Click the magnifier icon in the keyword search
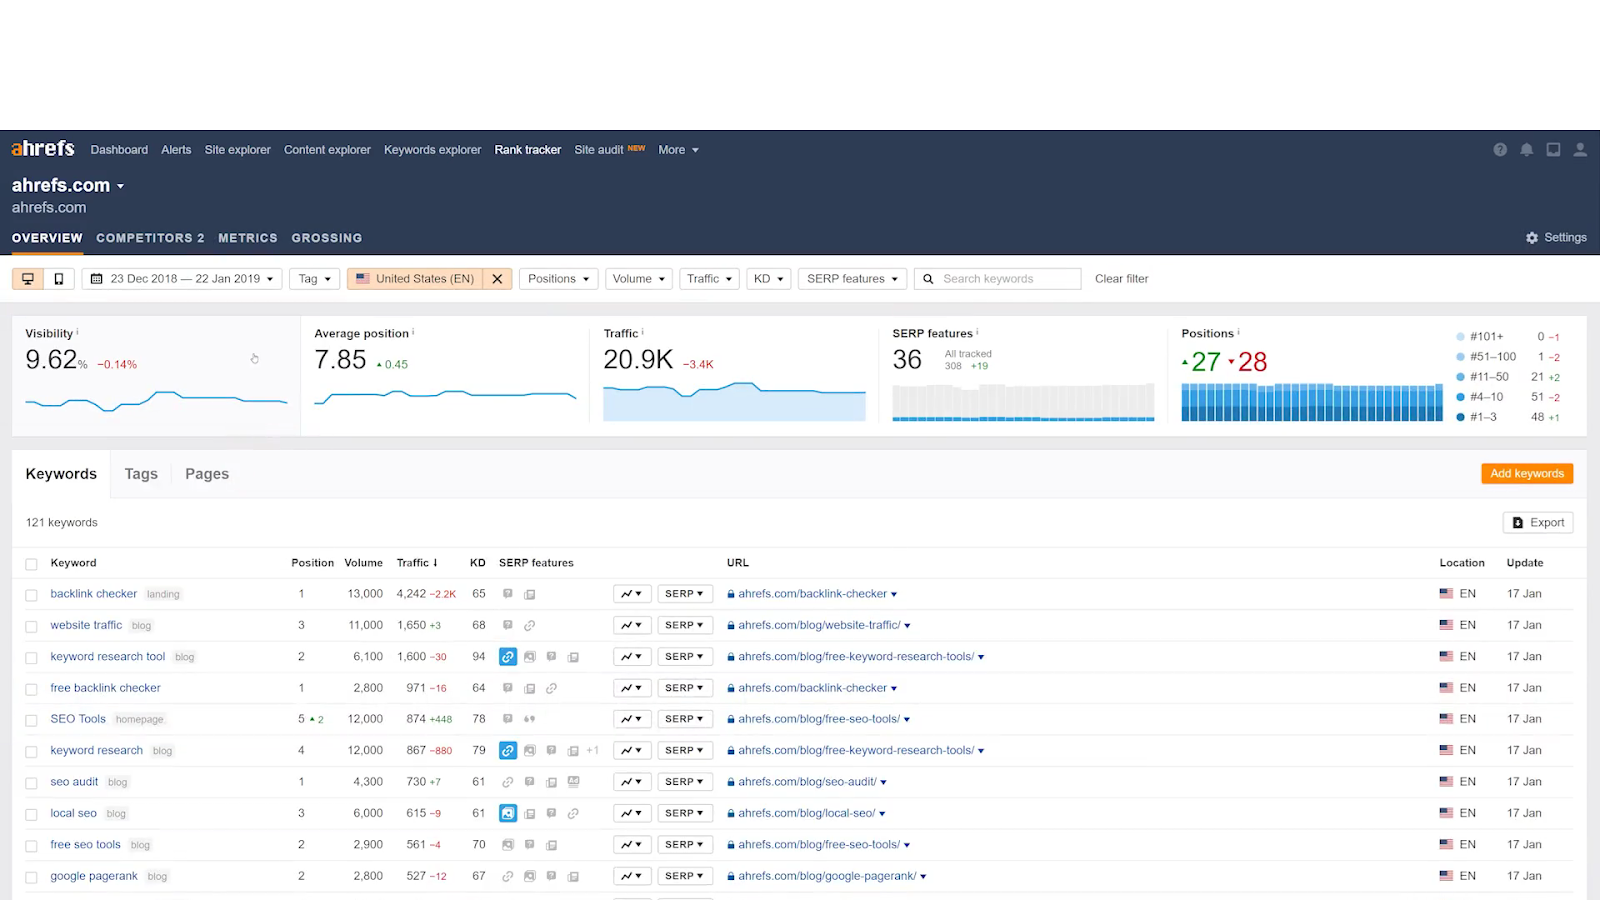This screenshot has height=900, width=1600. pos(928,279)
